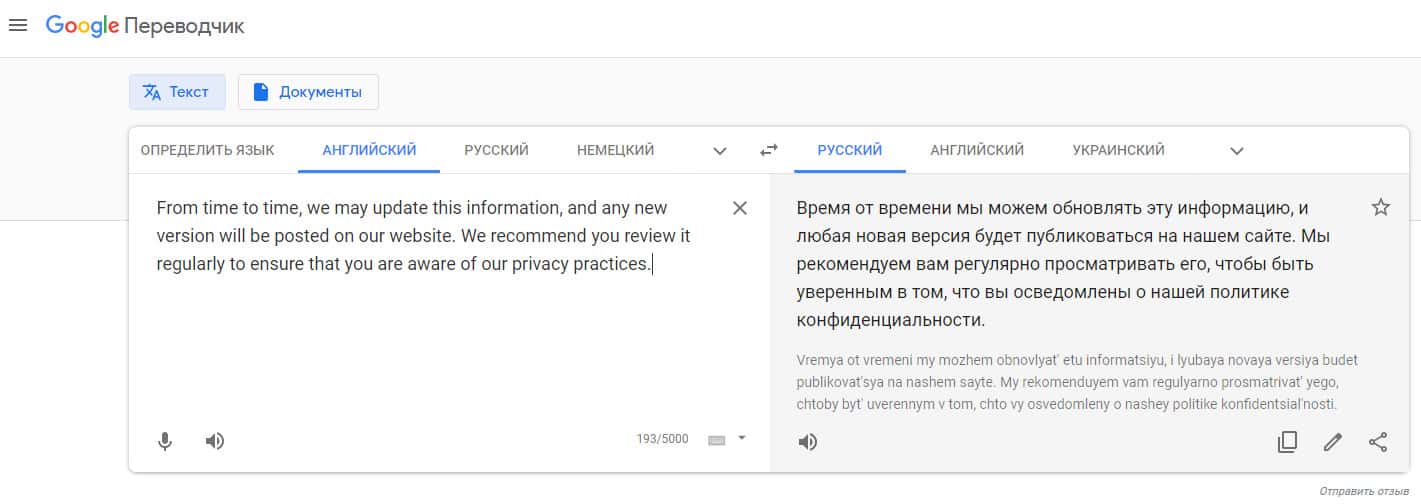Share the translation
Image resolution: width=1421 pixels, height=504 pixels.
[1378, 442]
